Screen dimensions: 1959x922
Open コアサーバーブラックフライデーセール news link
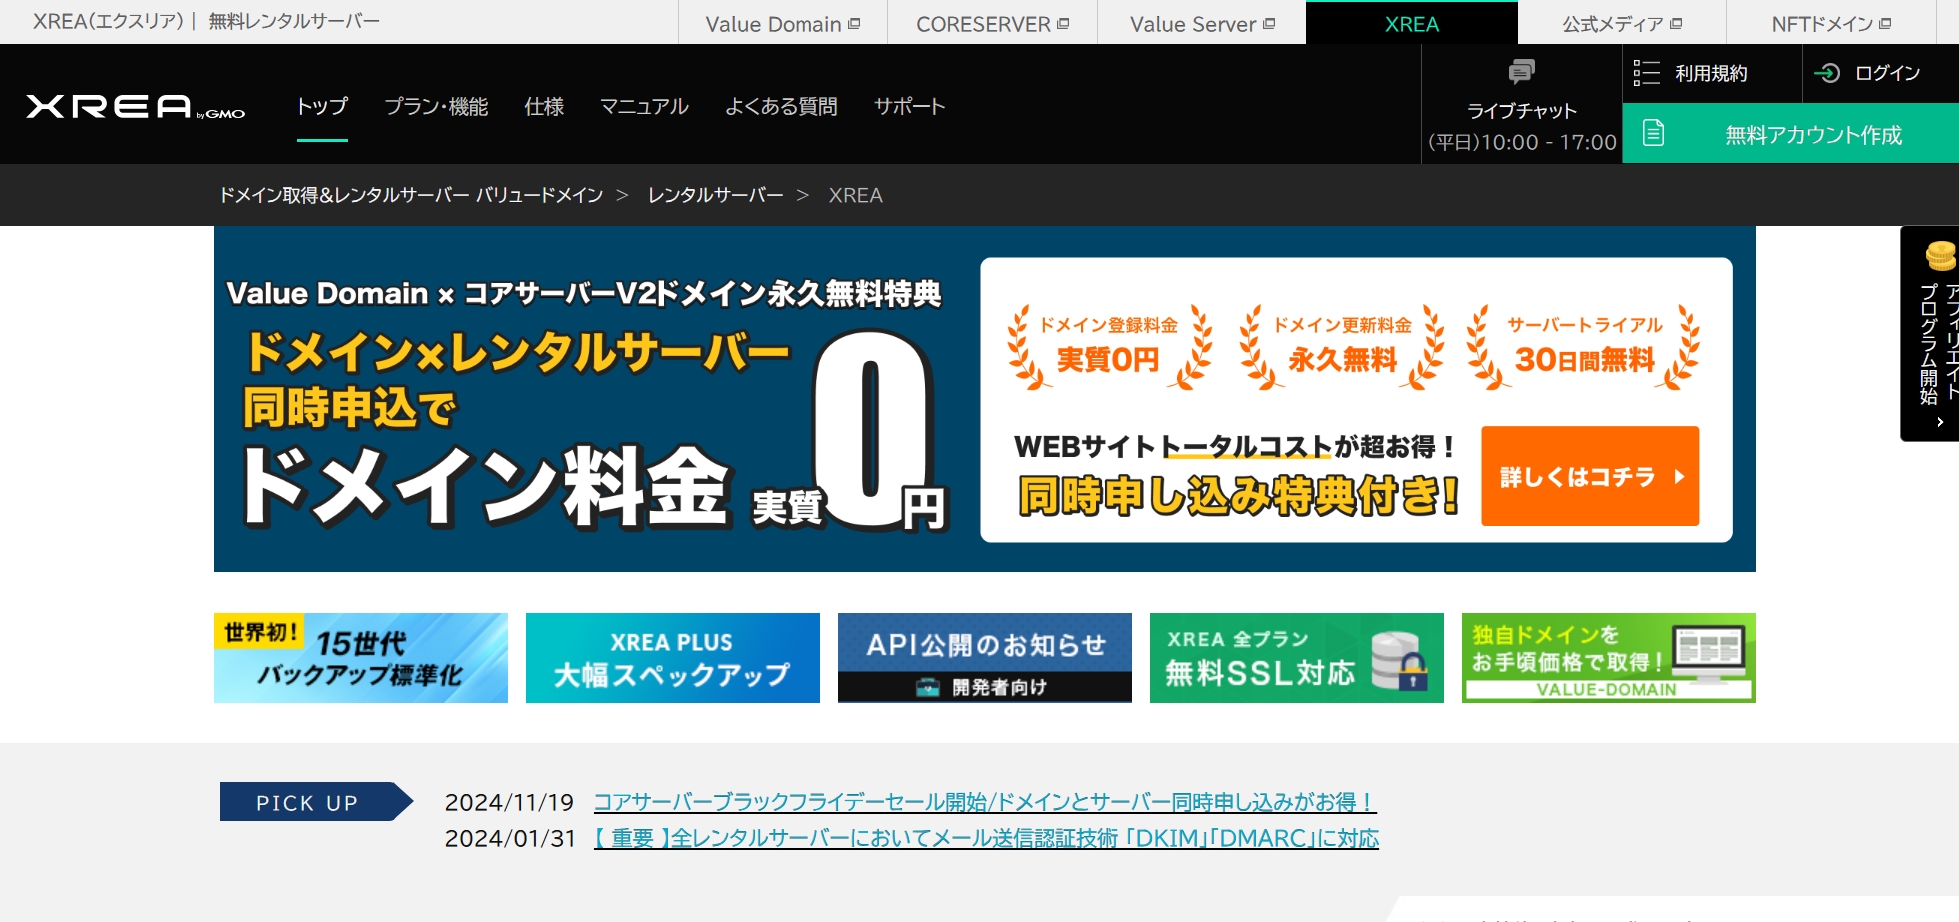(x=985, y=802)
